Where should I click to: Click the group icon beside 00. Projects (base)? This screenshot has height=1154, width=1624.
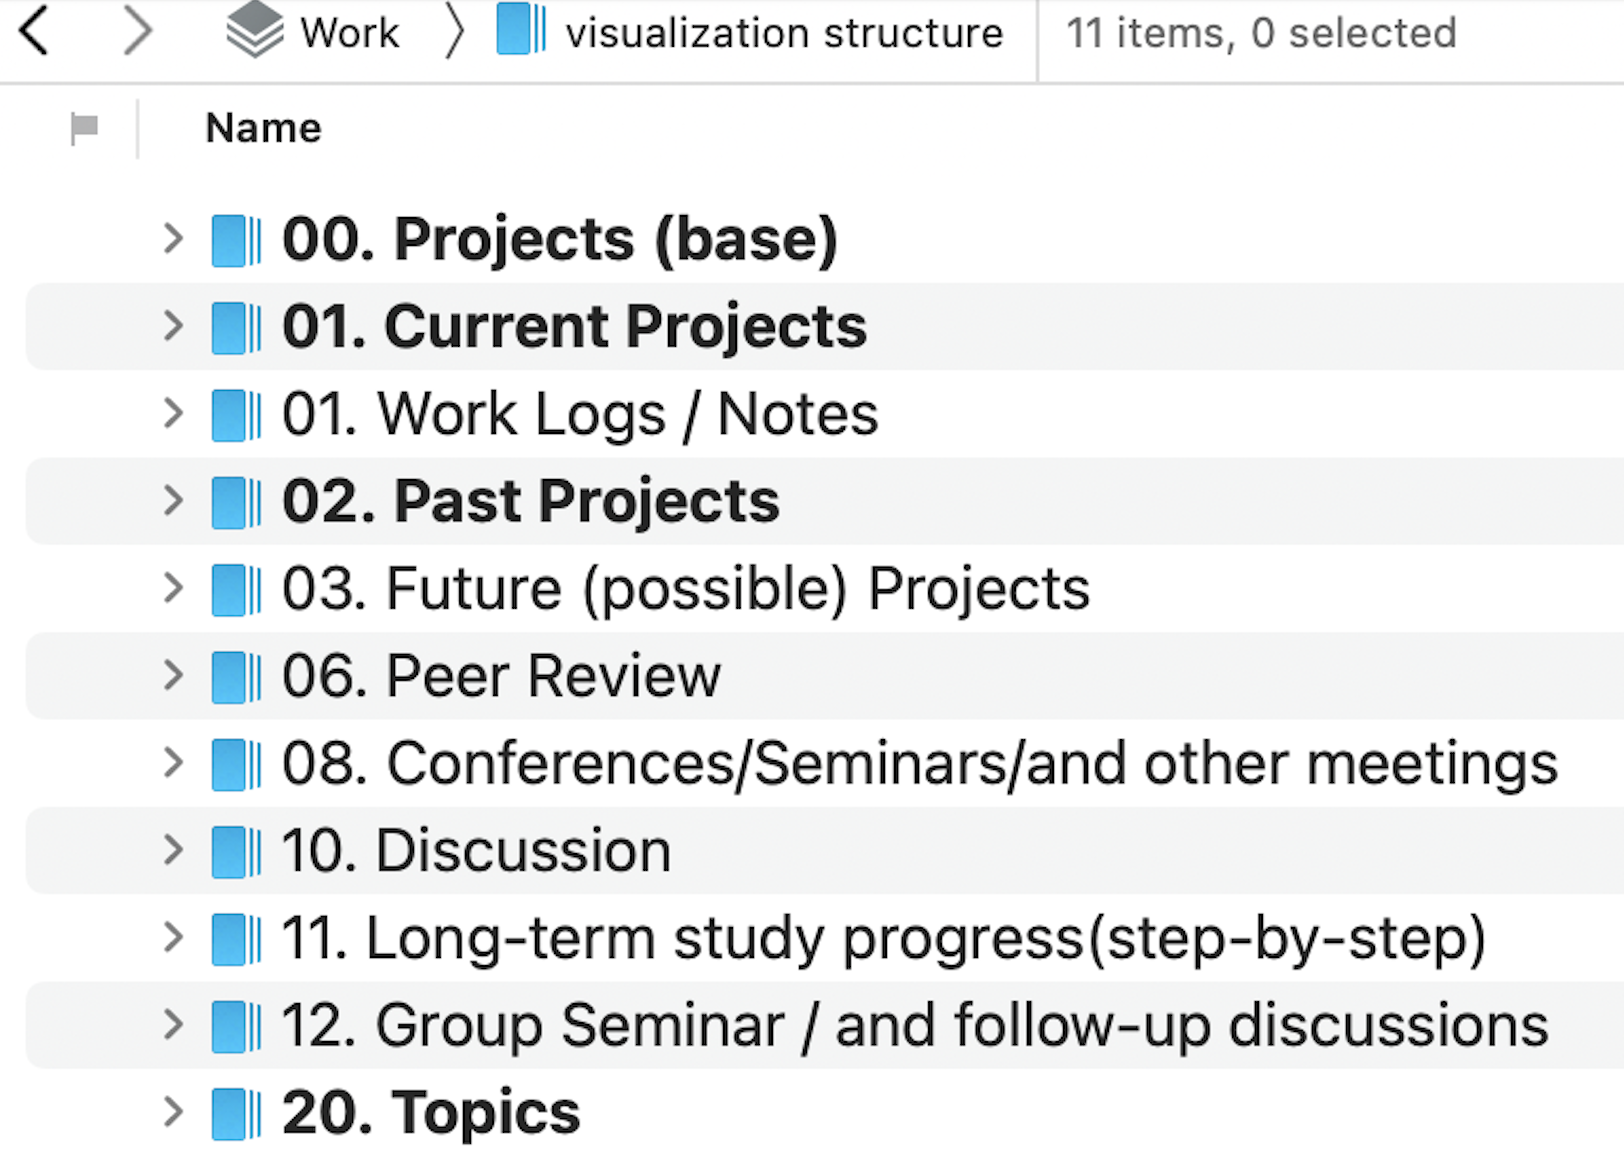pyautogui.click(x=236, y=241)
